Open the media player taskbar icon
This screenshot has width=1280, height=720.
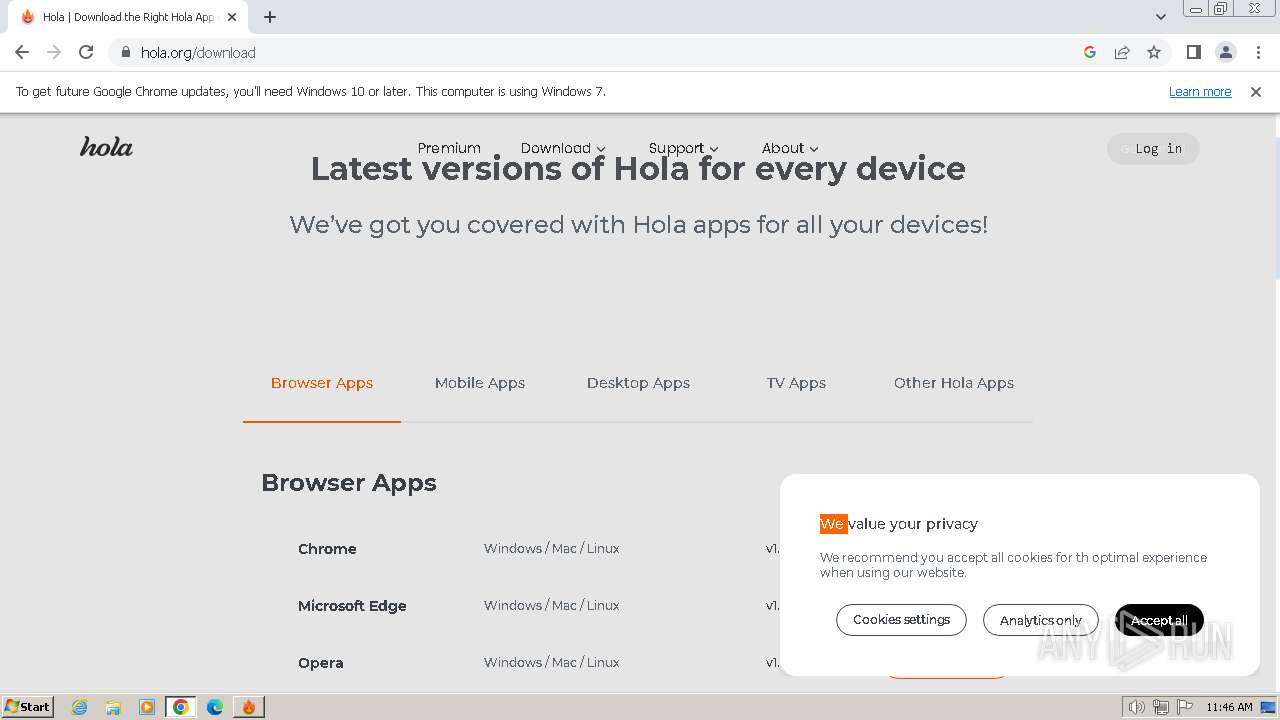click(147, 707)
